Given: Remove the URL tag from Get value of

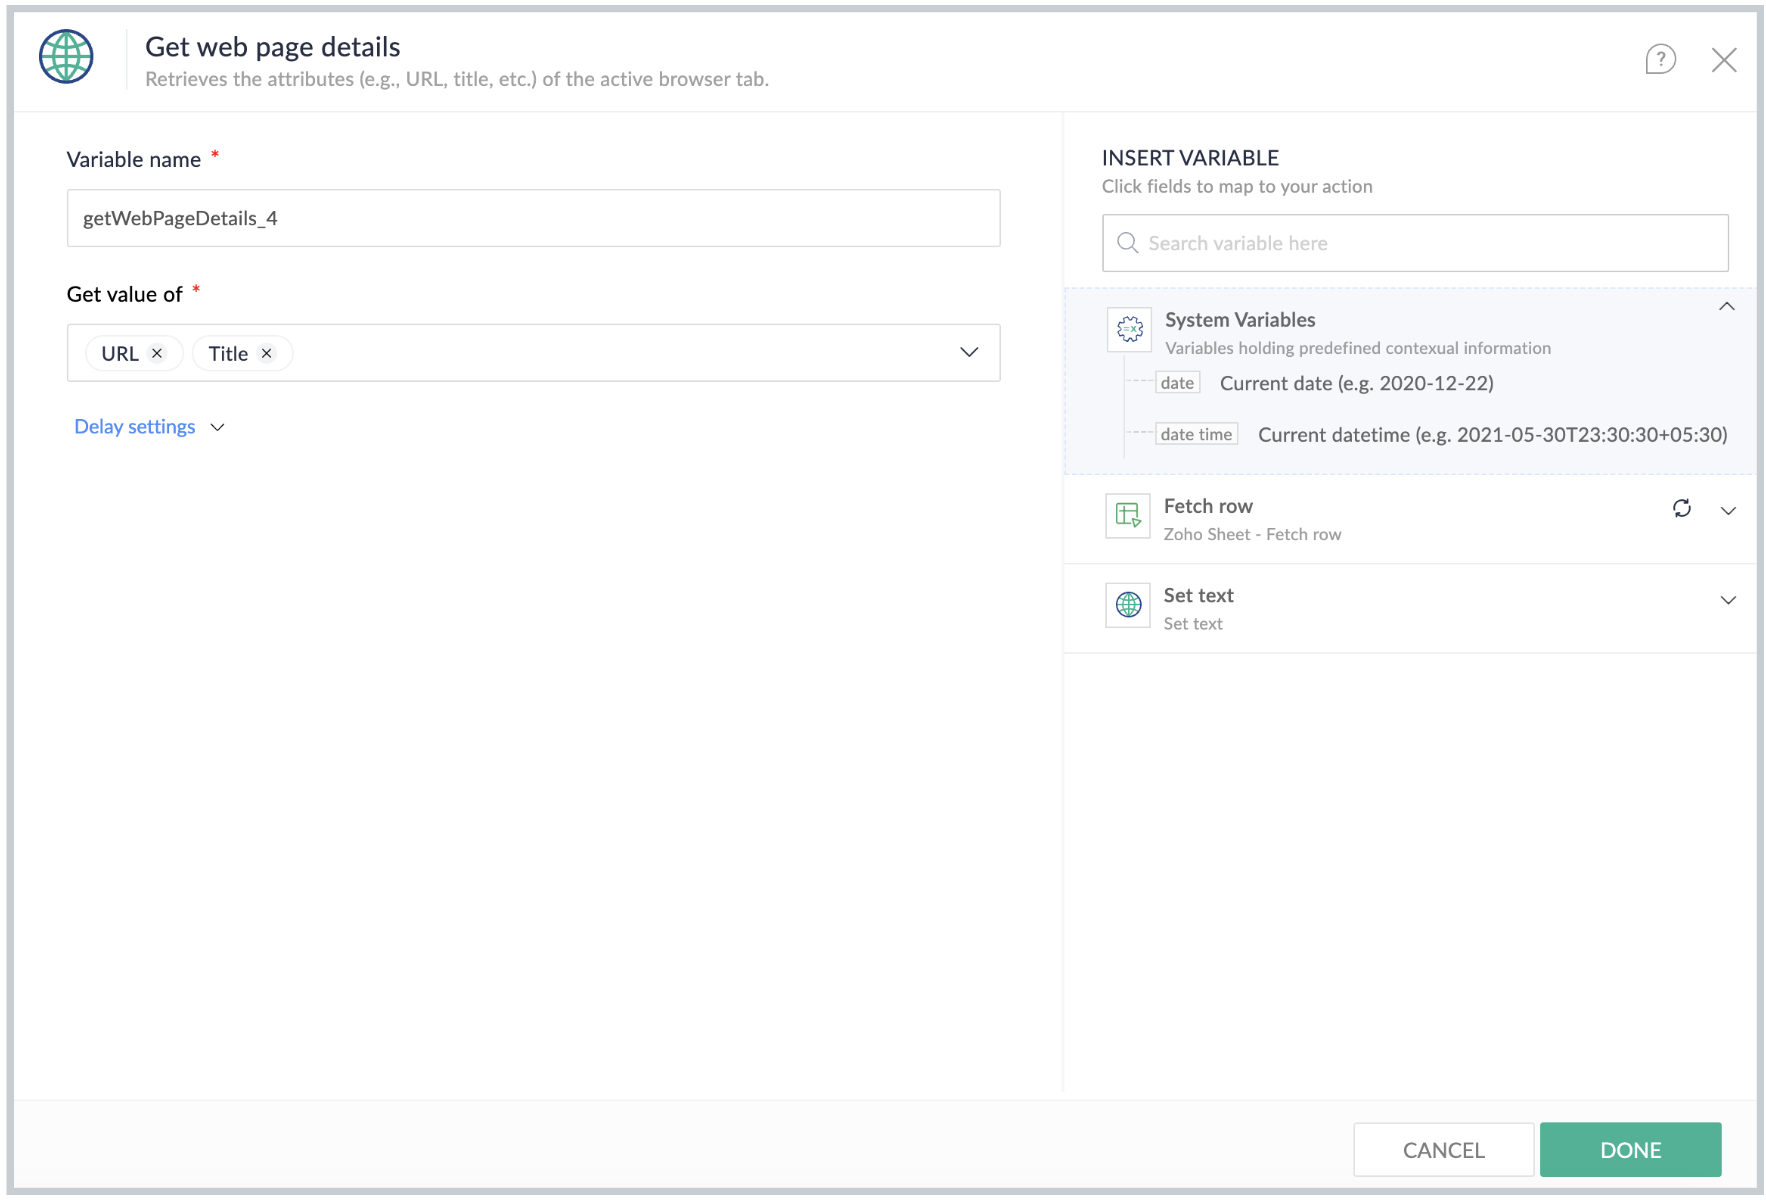Looking at the screenshot, I should (x=157, y=353).
